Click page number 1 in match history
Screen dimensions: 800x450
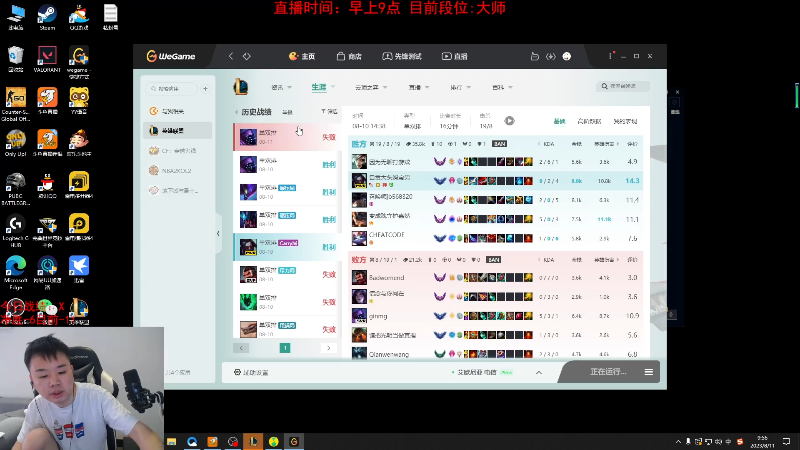tap(285, 348)
